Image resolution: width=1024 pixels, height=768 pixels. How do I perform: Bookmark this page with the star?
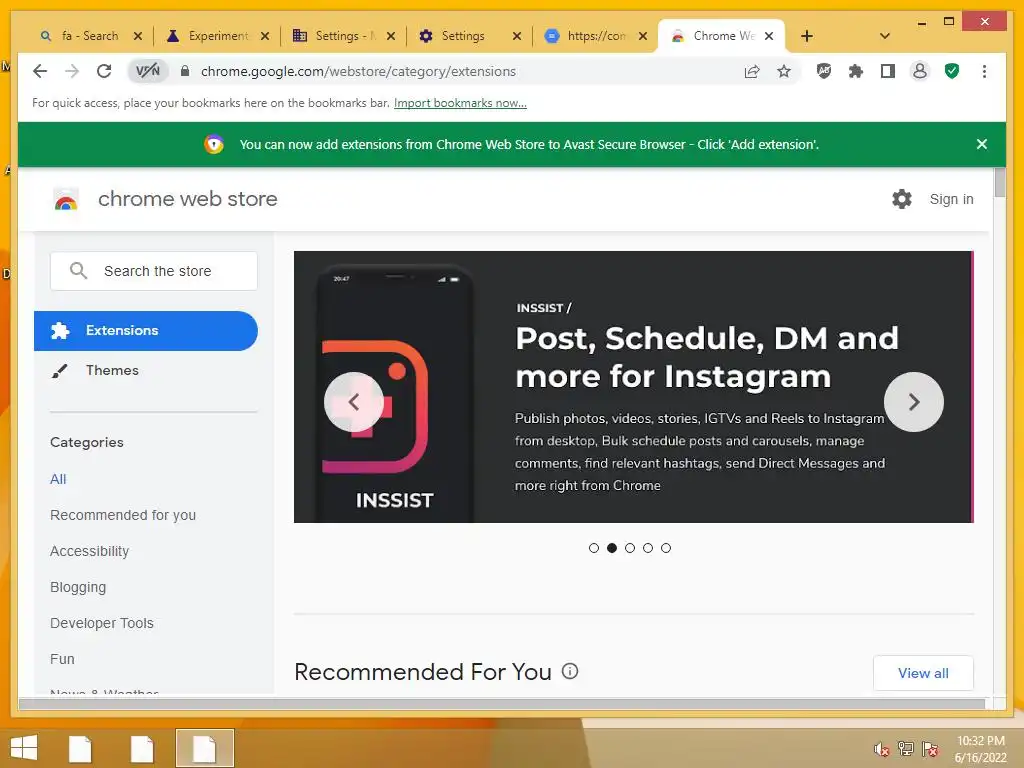point(784,71)
